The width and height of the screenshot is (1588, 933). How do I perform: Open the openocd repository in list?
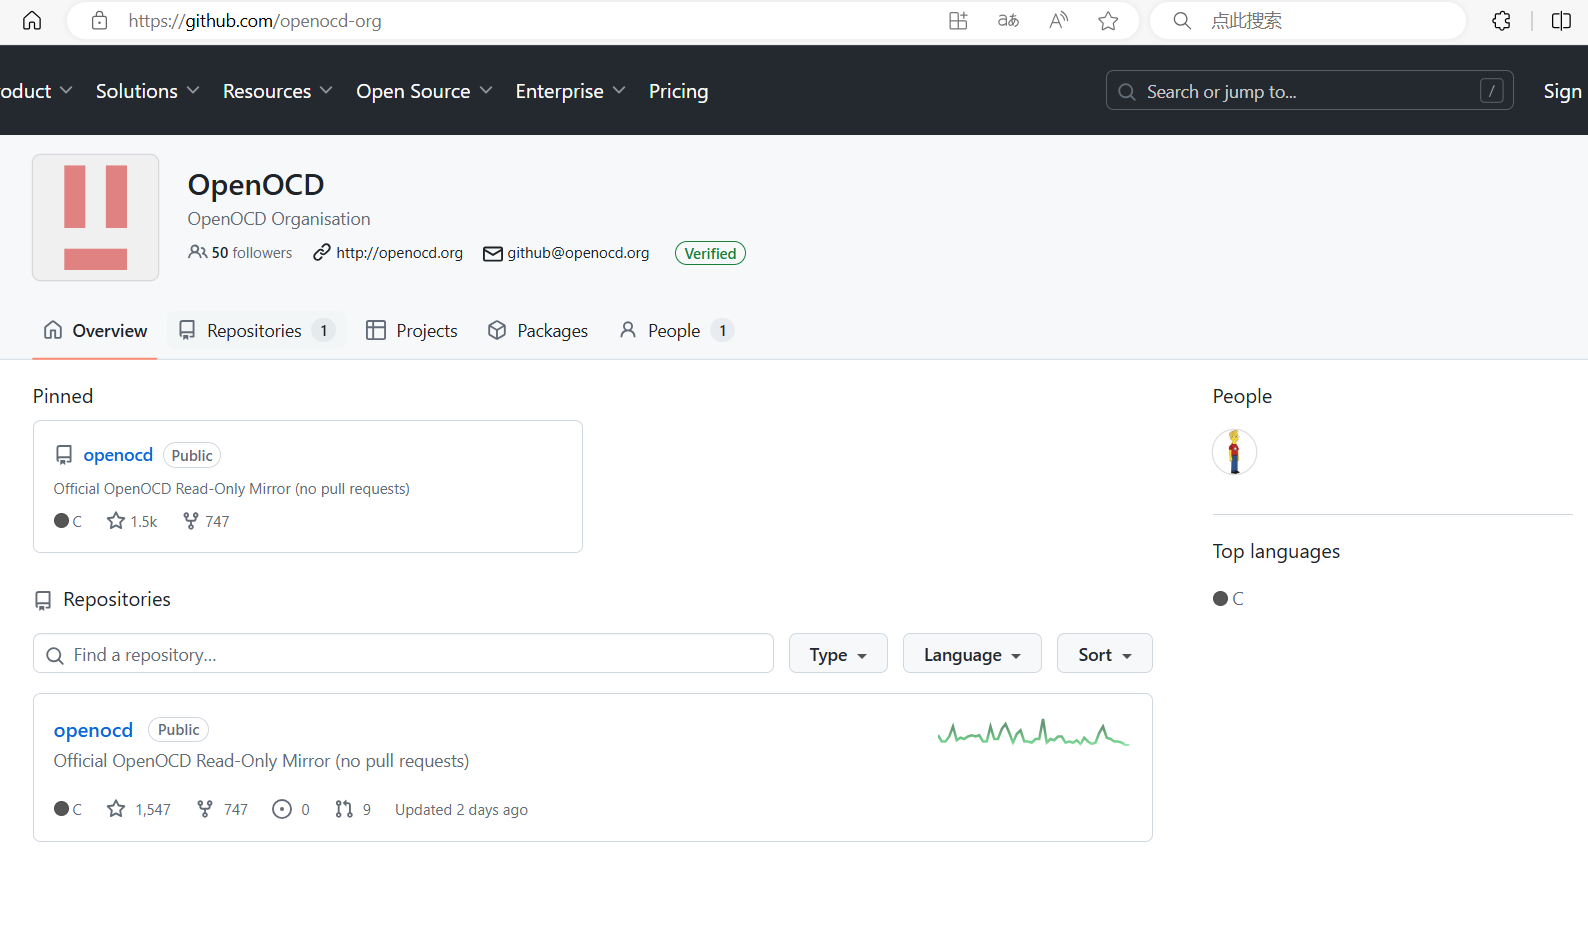pyautogui.click(x=93, y=730)
